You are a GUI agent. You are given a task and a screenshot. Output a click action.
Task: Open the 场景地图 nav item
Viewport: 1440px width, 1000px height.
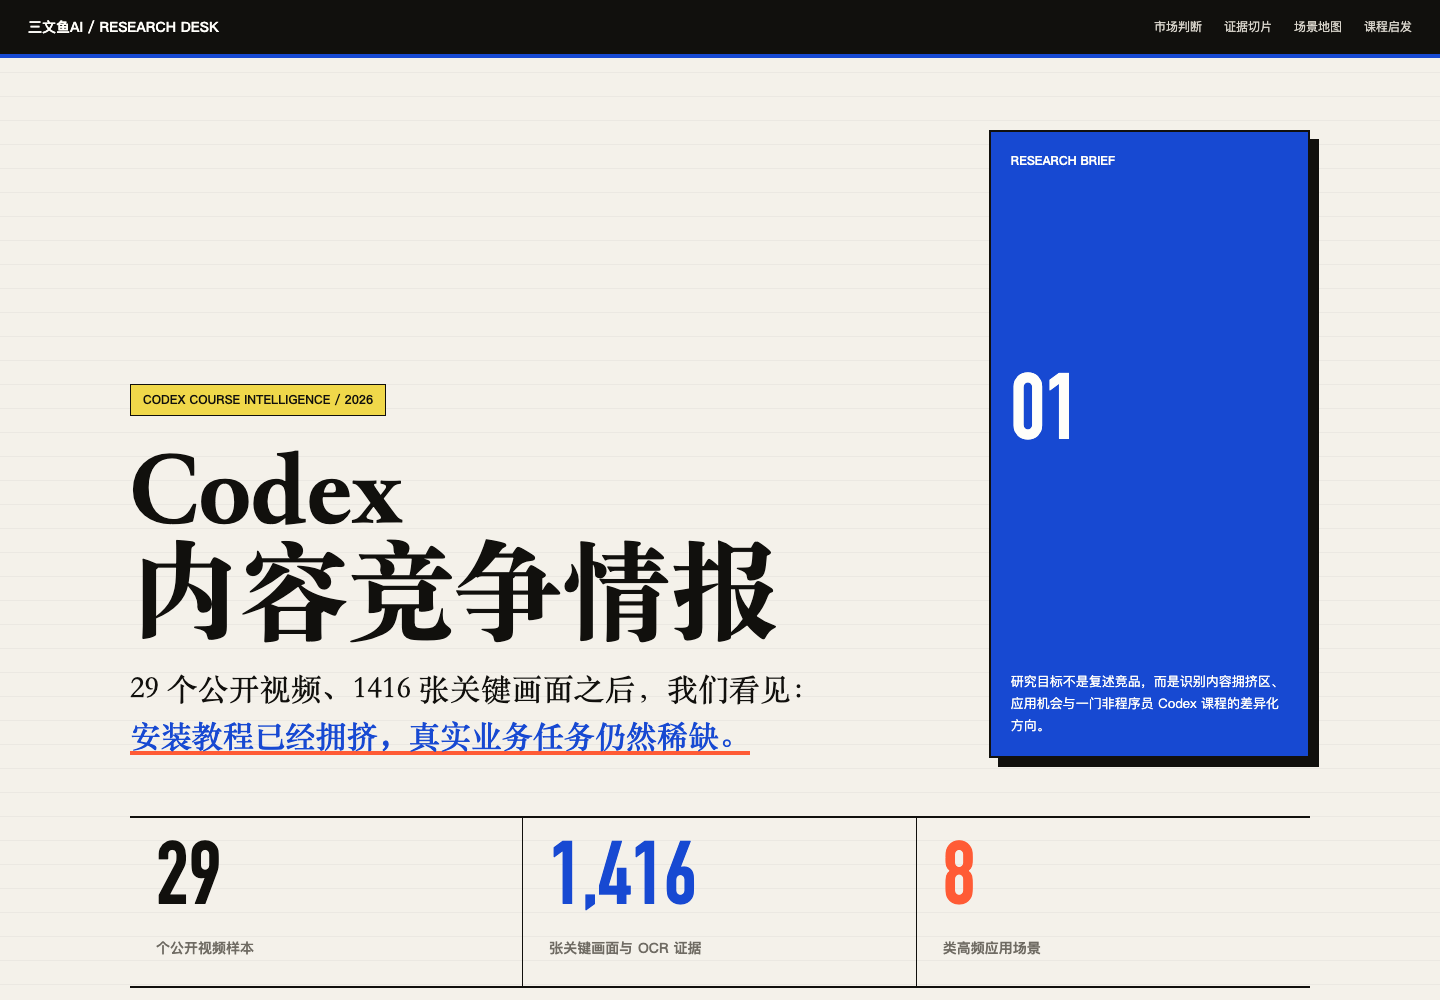pyautogui.click(x=1318, y=27)
